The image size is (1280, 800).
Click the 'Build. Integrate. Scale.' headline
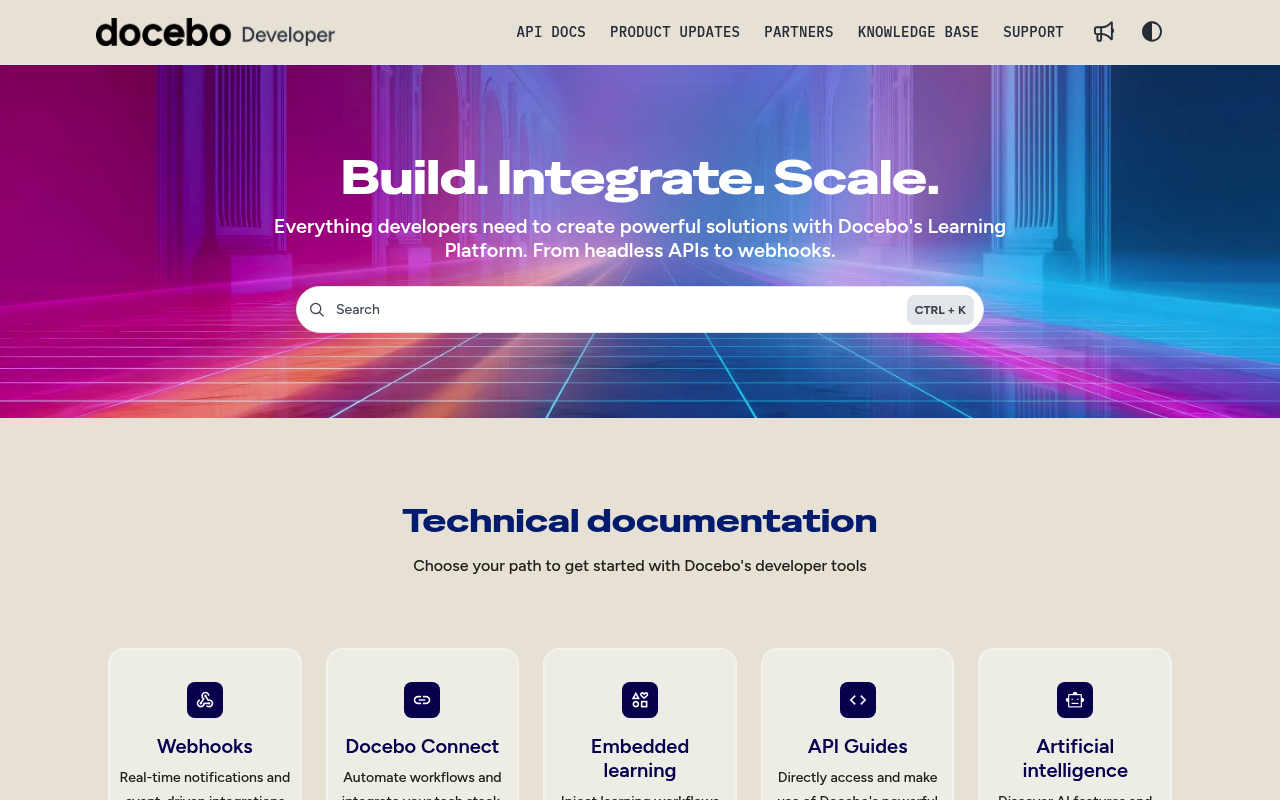[640, 178]
